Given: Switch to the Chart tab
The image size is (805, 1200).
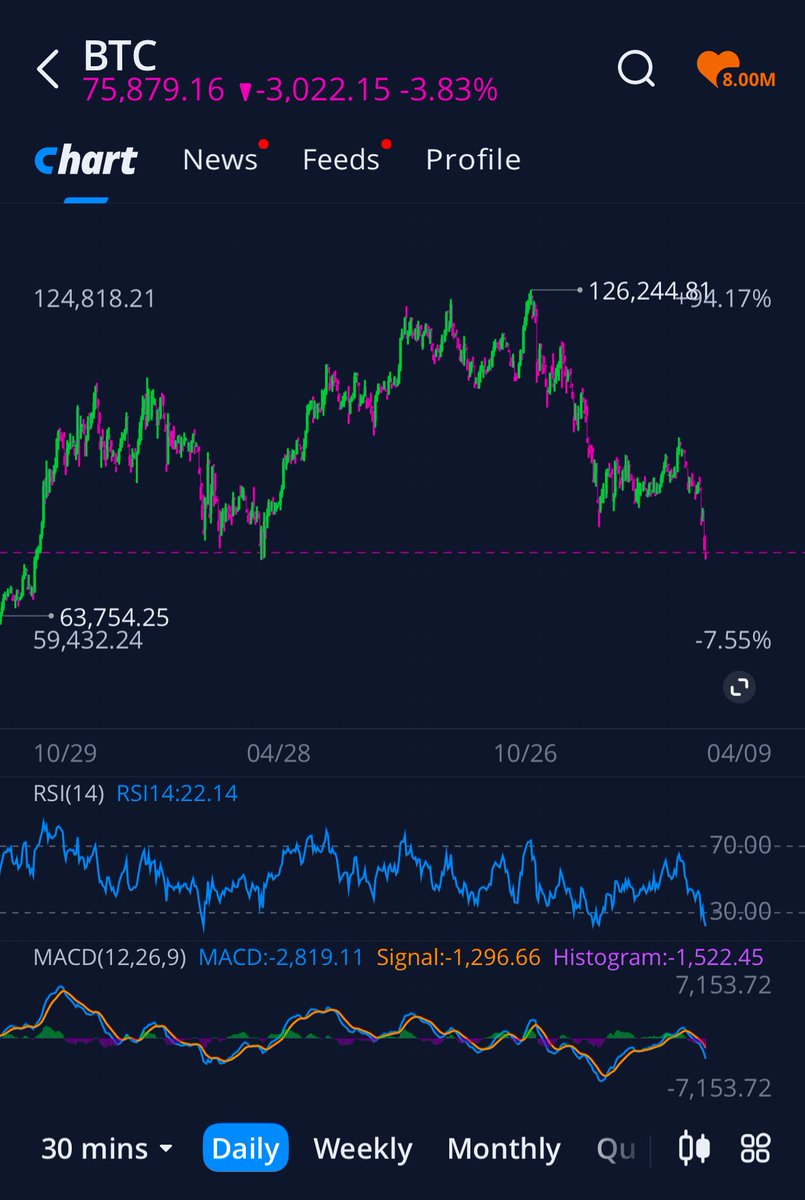Looking at the screenshot, I should (x=86, y=160).
